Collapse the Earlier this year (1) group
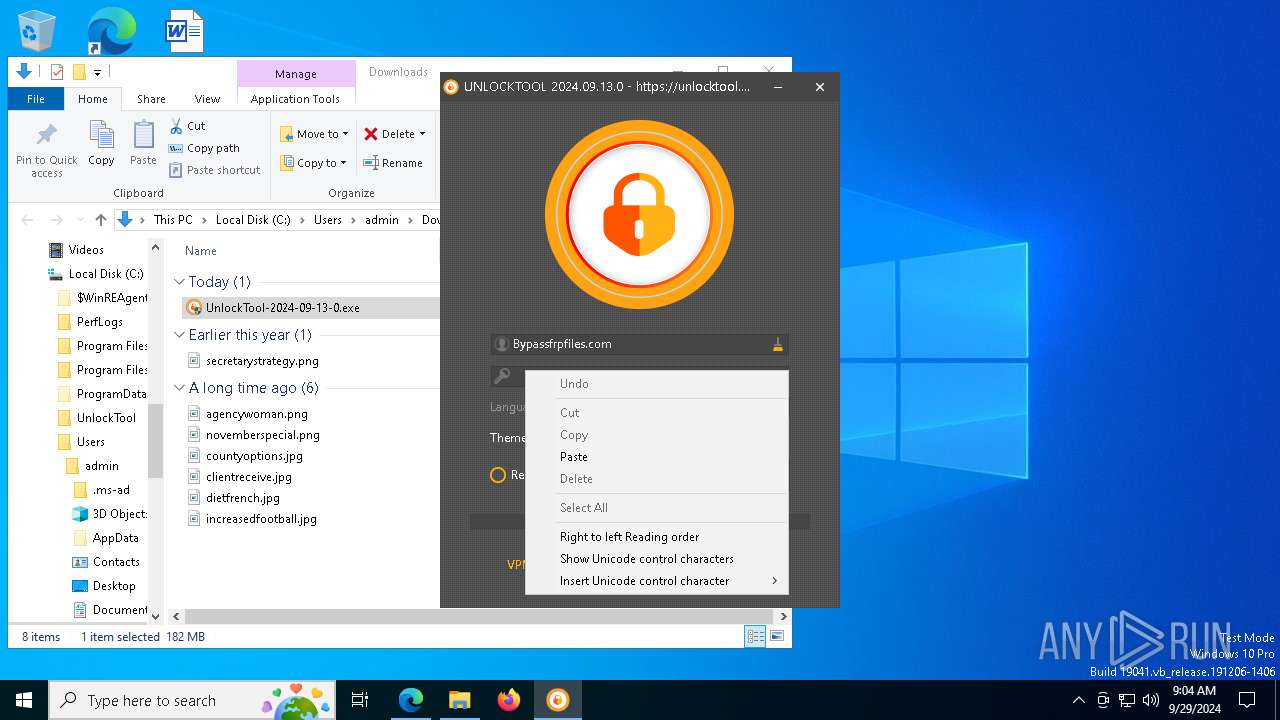This screenshot has width=1280, height=720. coord(180,335)
